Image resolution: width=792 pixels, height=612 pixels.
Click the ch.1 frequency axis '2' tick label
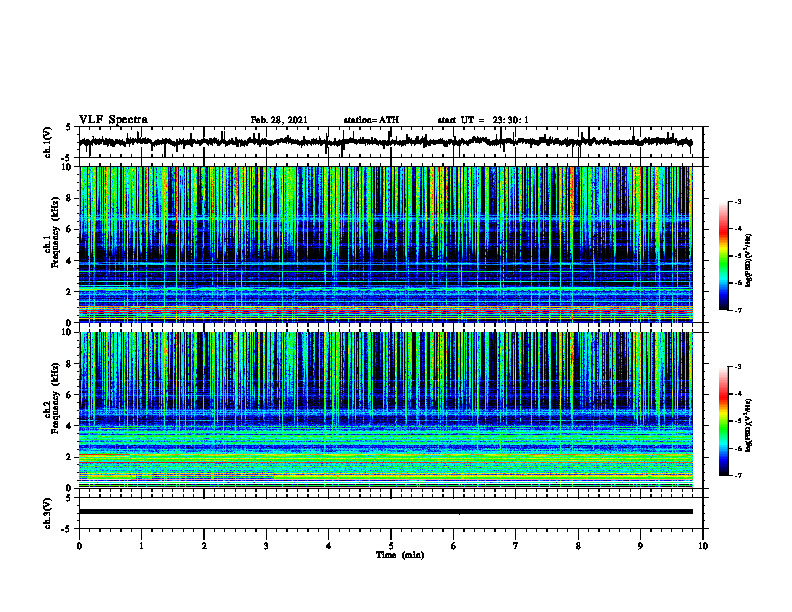coord(70,292)
